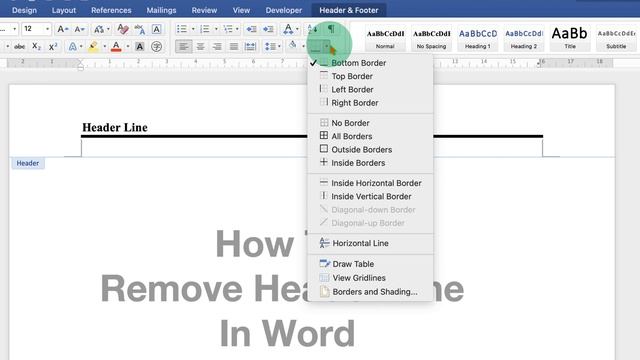Apply strikethrough abc formatting
Viewport: 640px width, 360px height.
19,47
